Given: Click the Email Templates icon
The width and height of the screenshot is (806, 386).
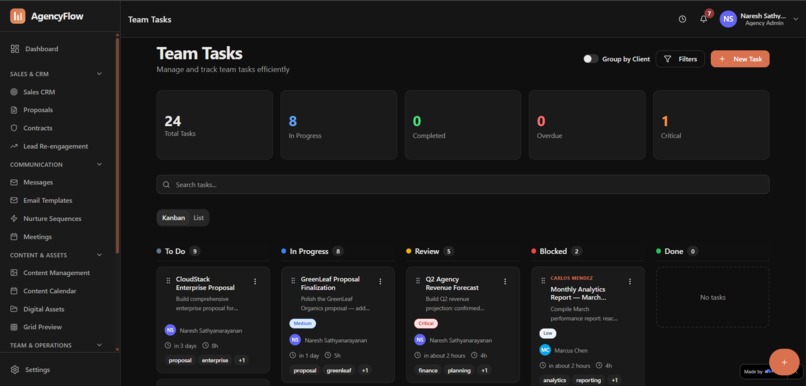Looking at the screenshot, I should click(x=14, y=200).
